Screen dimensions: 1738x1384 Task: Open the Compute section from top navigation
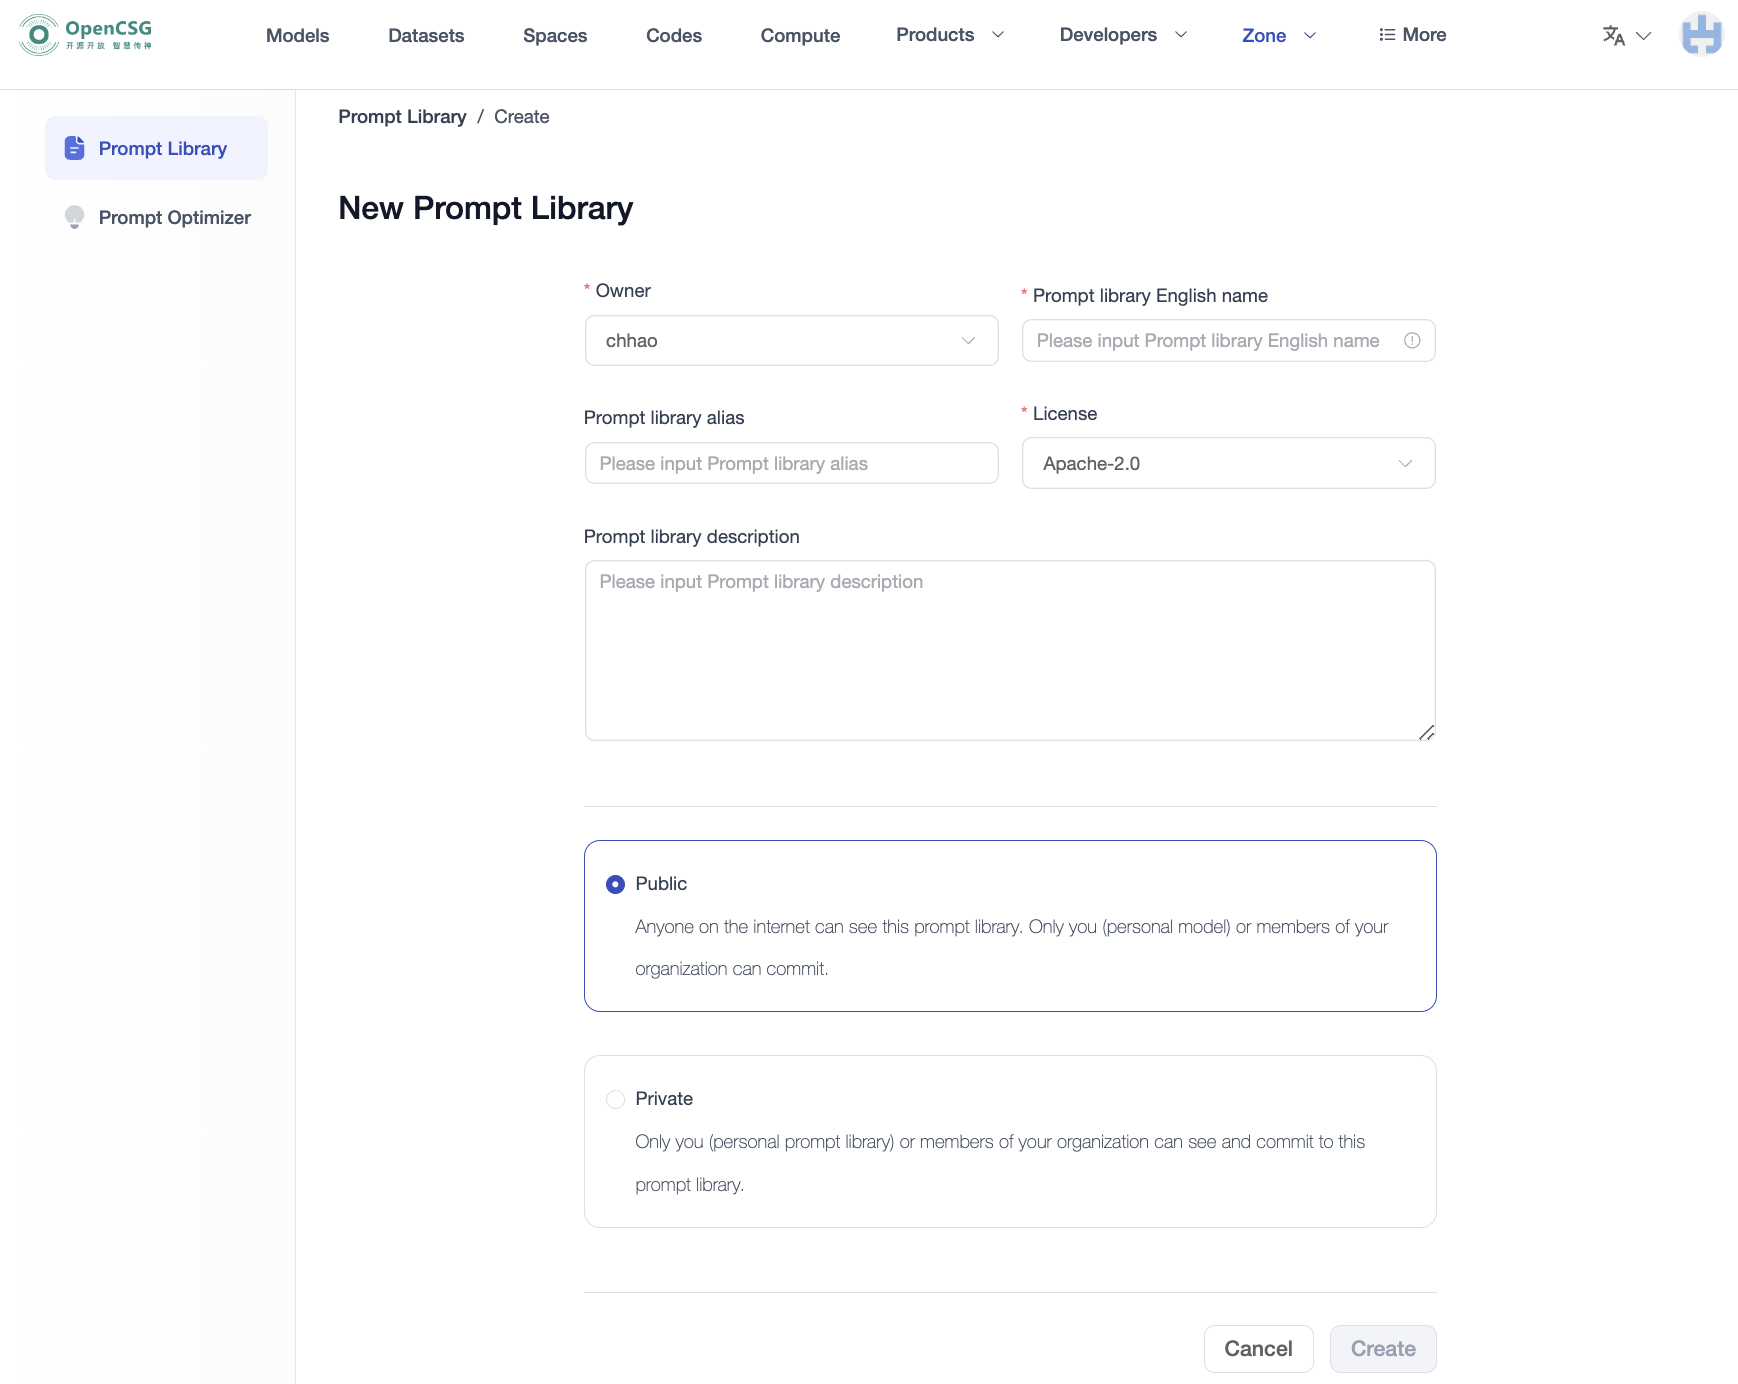[x=800, y=35]
